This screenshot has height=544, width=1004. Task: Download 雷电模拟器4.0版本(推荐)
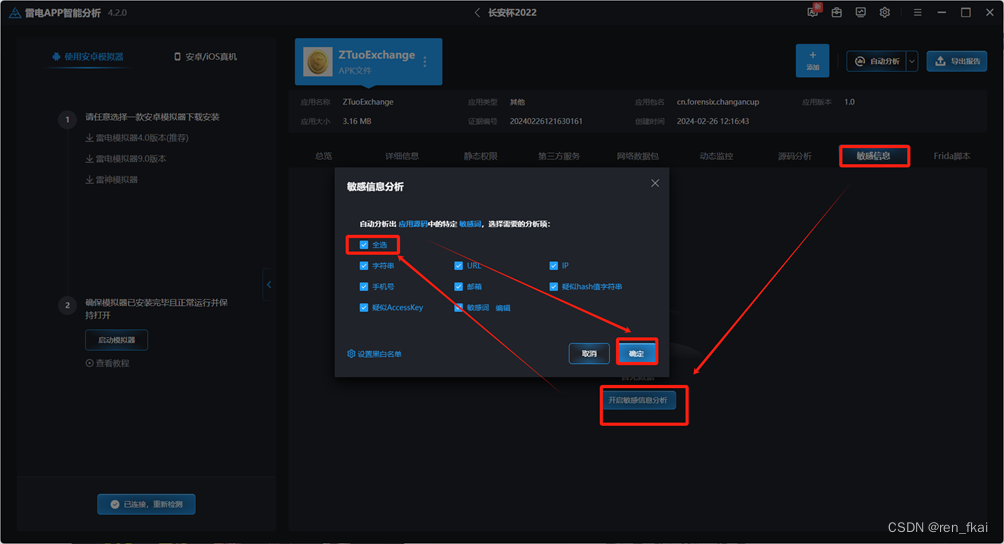(x=137, y=138)
